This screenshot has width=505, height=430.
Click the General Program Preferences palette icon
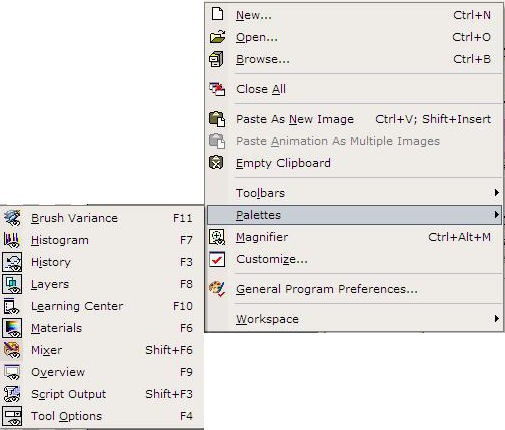(217, 289)
